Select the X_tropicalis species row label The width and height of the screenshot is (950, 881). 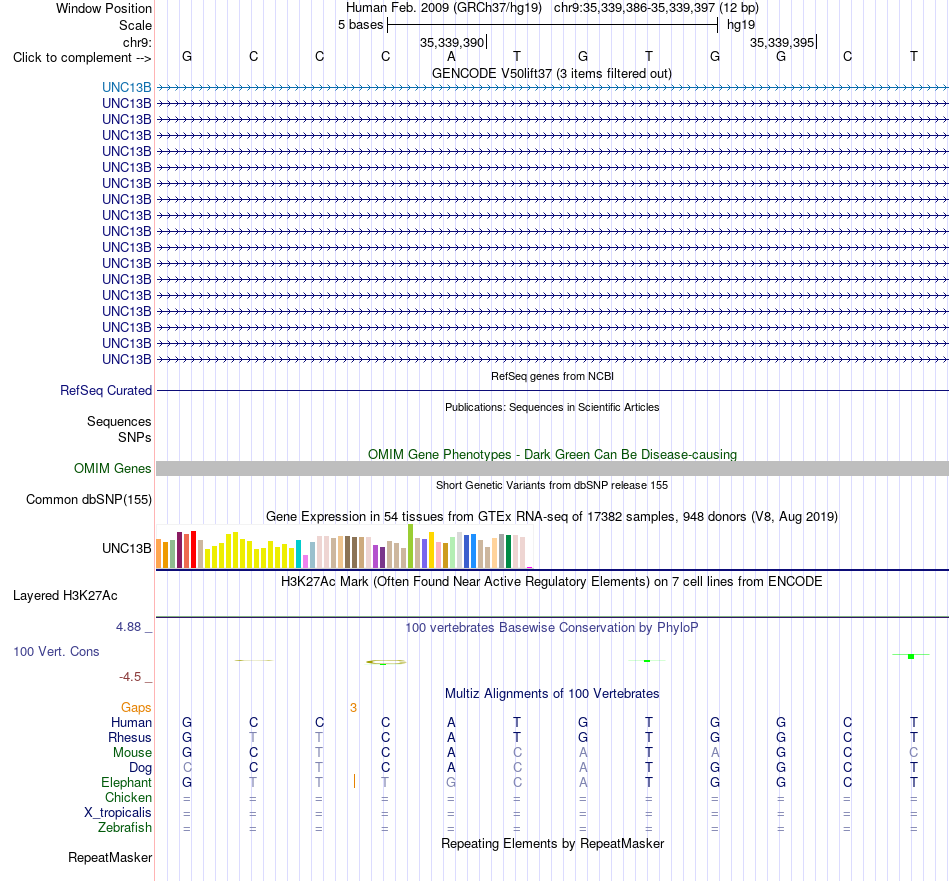(118, 813)
